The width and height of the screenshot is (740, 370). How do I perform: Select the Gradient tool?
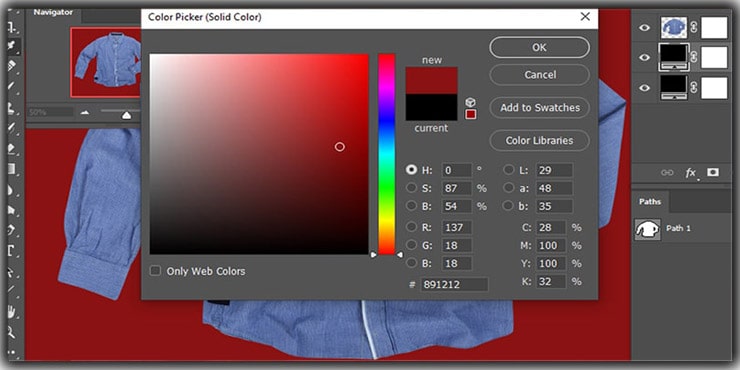point(12,169)
